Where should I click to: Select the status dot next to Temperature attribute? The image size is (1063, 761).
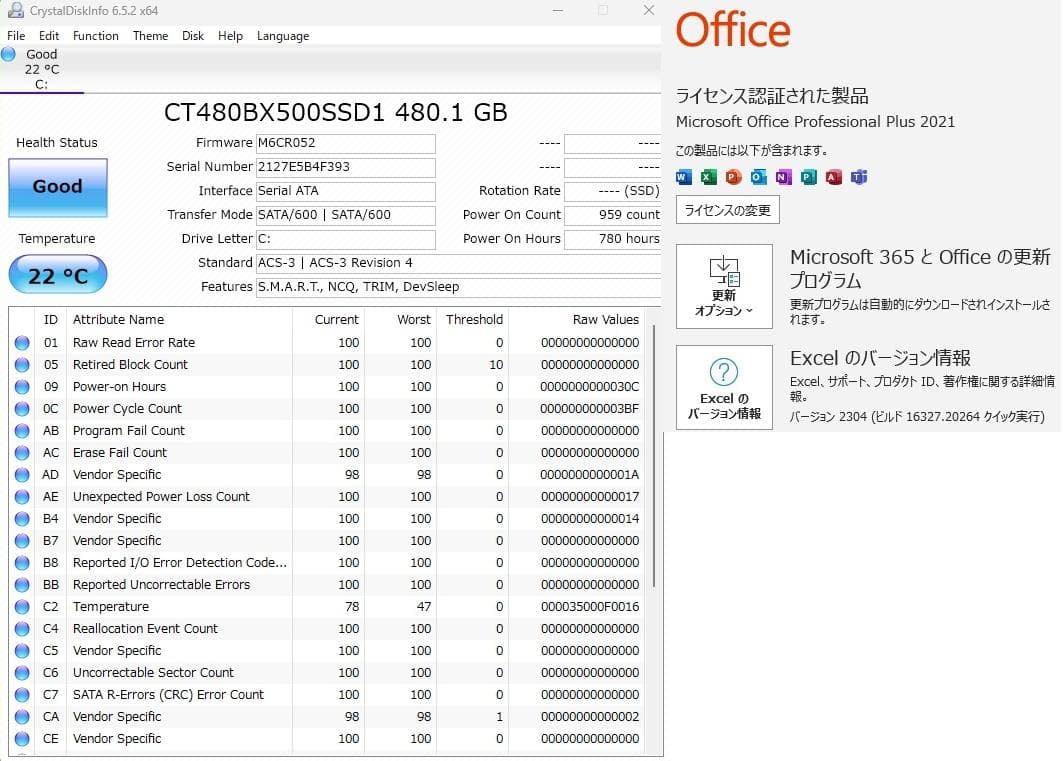click(x=24, y=606)
